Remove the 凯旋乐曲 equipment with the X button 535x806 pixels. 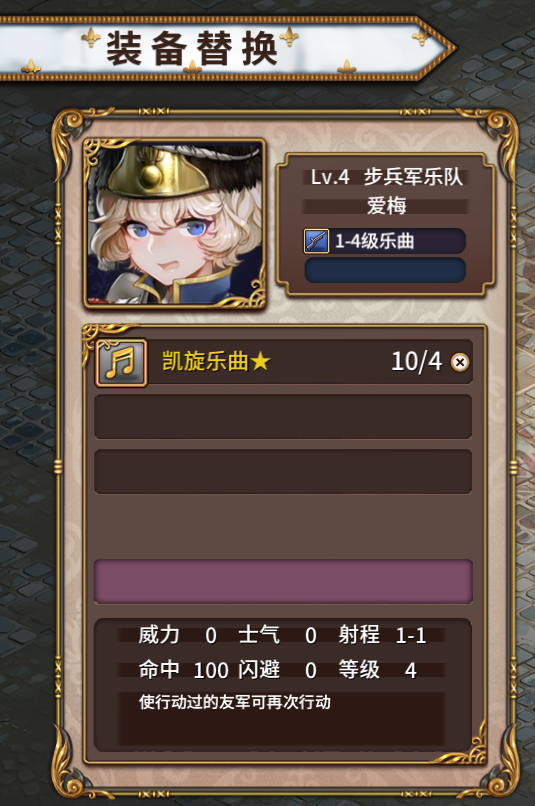(459, 362)
